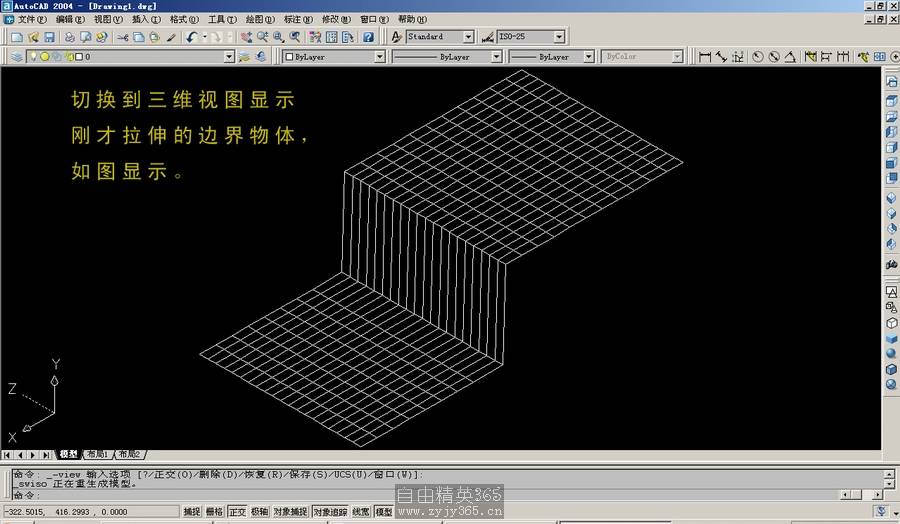The width and height of the screenshot is (900, 524).
Task: Open the ISO-25 dimension style dropdown
Action: tap(558, 37)
